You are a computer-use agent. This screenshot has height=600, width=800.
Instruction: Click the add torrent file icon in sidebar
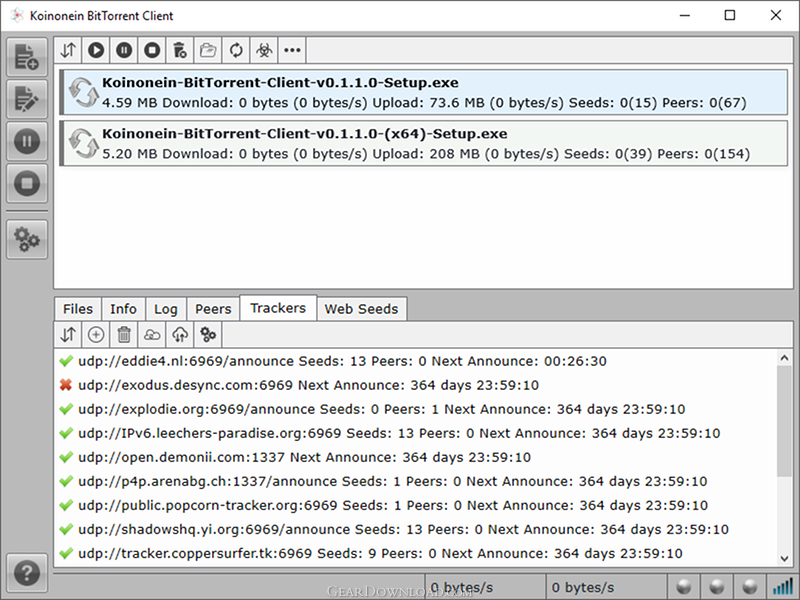click(27, 57)
